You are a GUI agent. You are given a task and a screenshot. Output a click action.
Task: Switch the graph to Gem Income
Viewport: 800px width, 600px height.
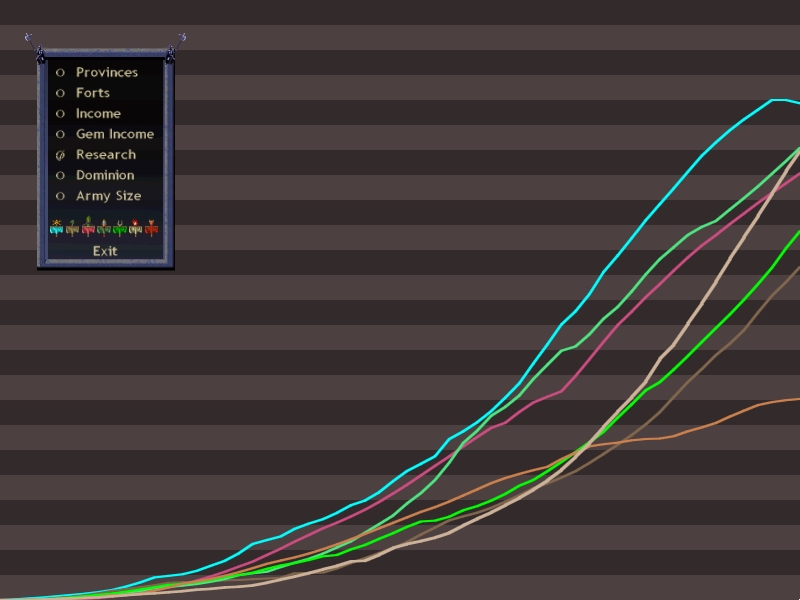click(x=105, y=134)
